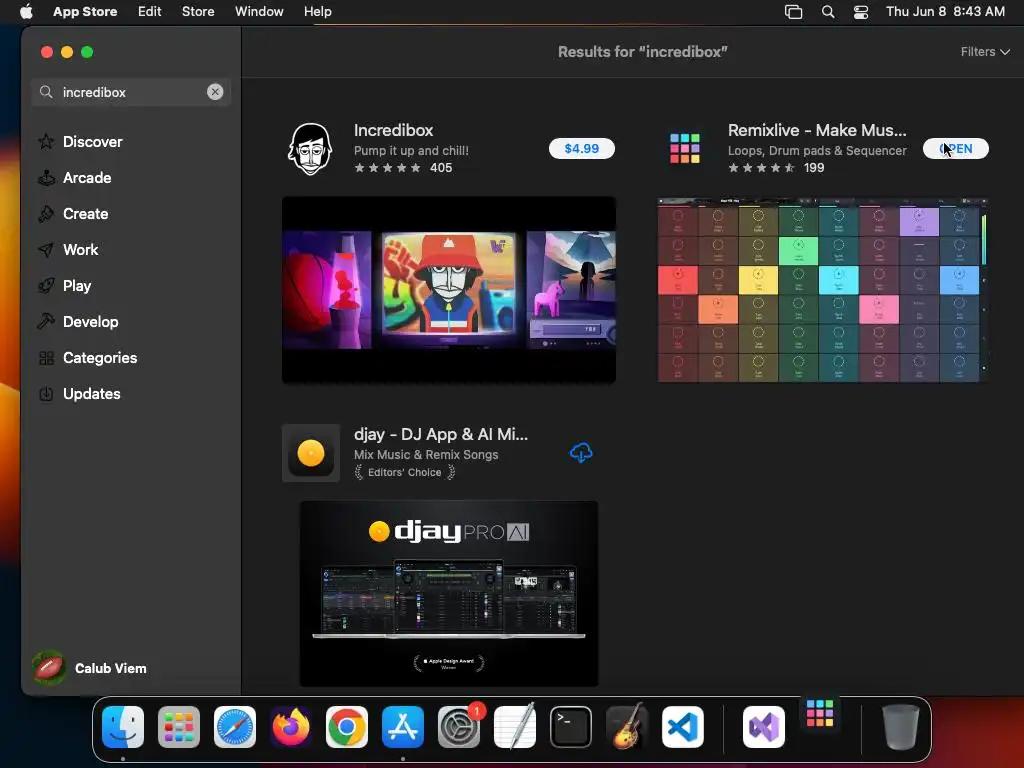Download djay with the cloud icon
The image size is (1024, 768).
tap(581, 453)
